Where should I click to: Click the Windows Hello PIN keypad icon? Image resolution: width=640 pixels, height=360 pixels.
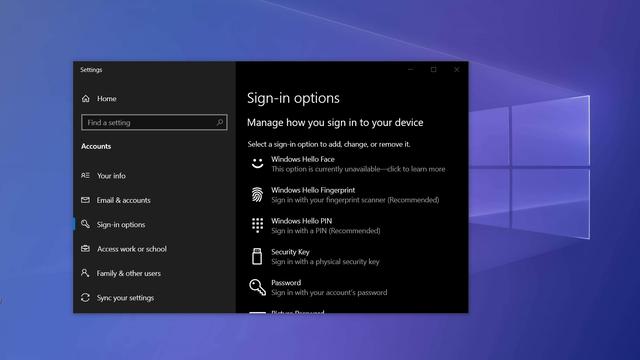point(257,225)
